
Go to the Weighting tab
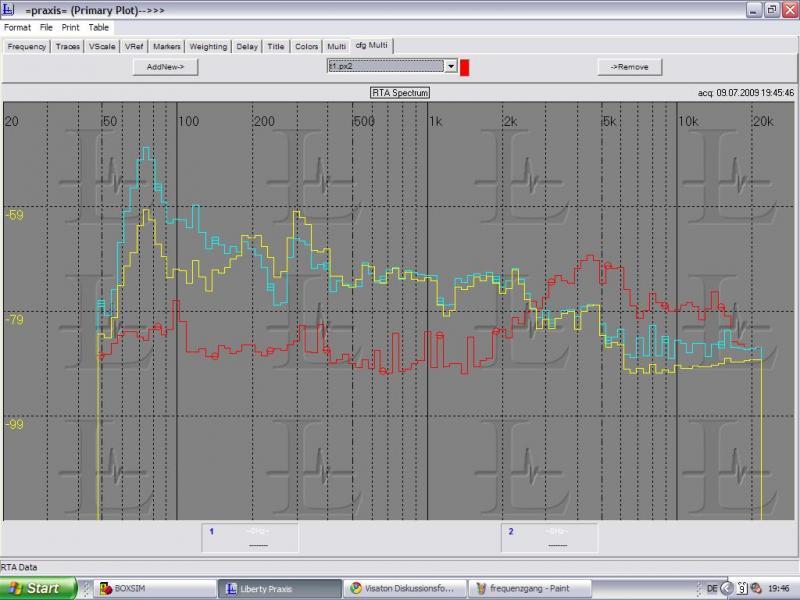coord(208,46)
